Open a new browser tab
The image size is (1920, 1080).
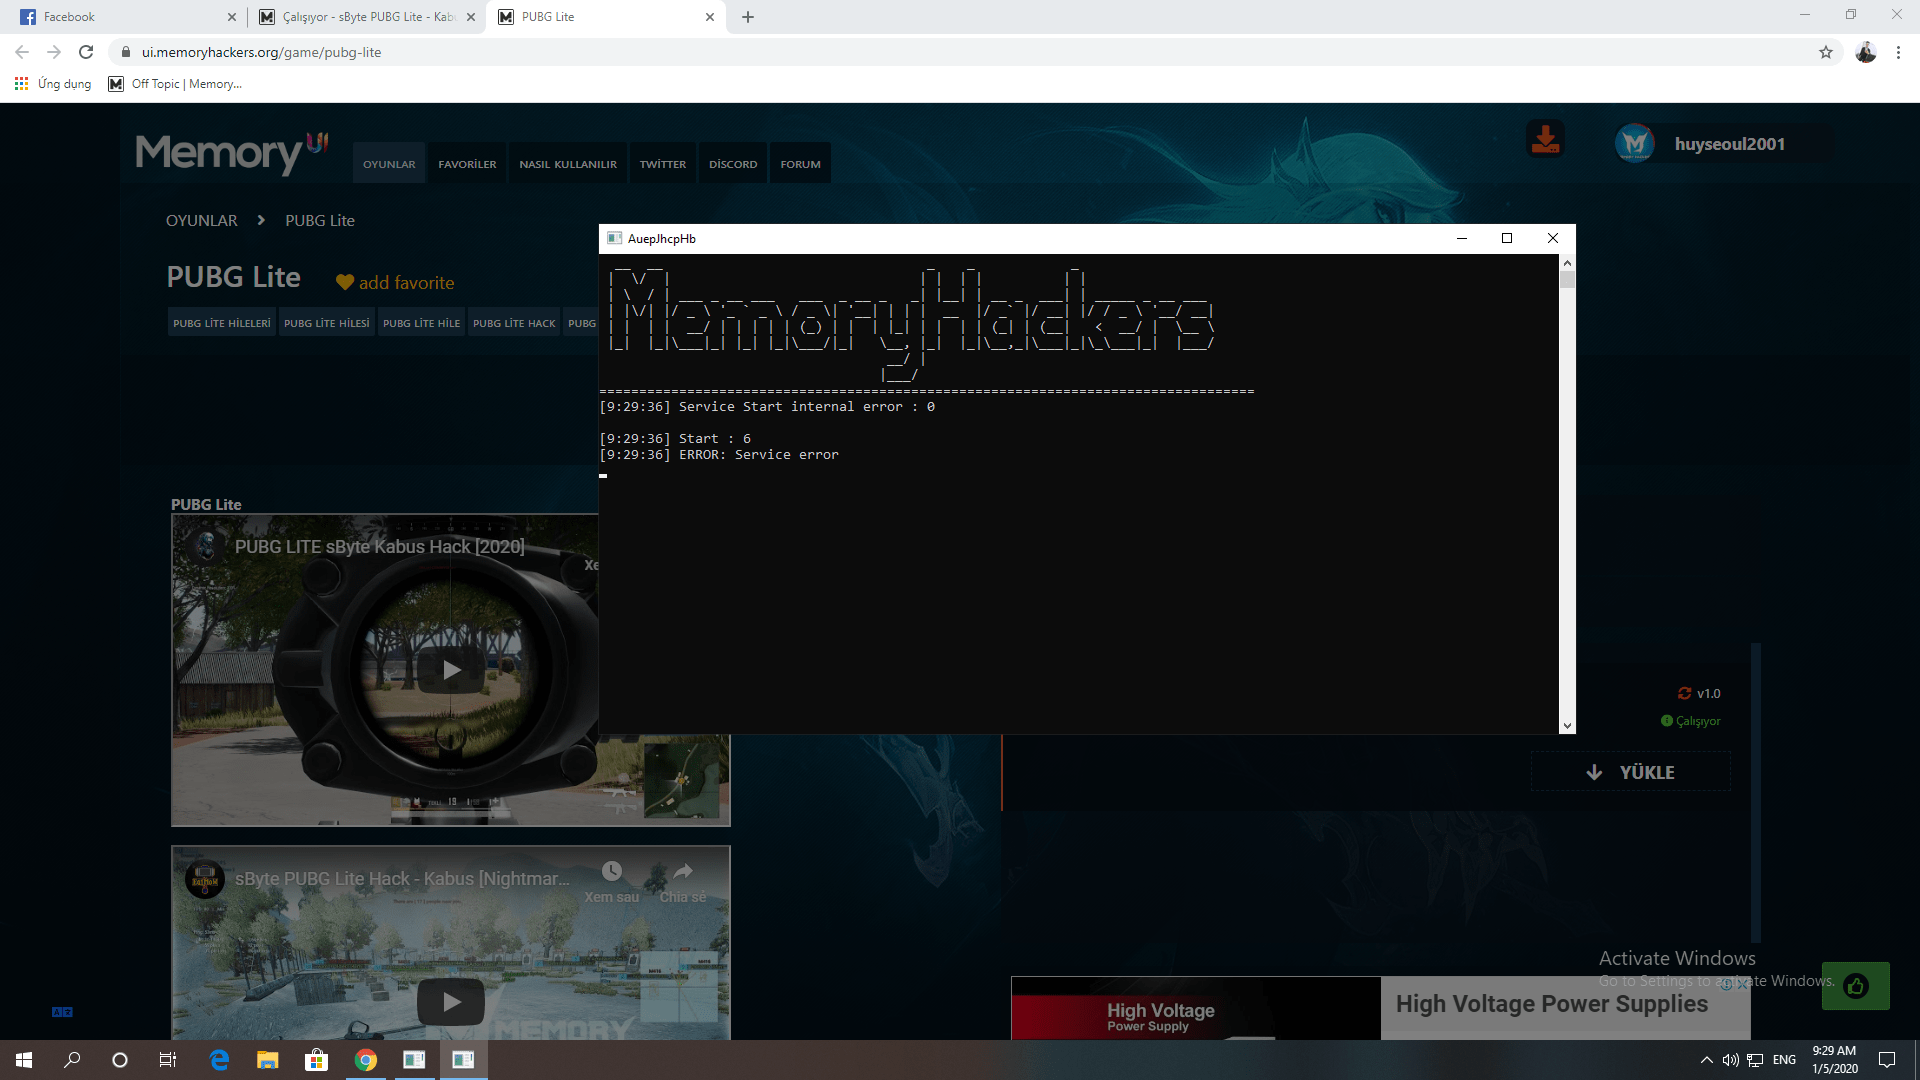(748, 17)
